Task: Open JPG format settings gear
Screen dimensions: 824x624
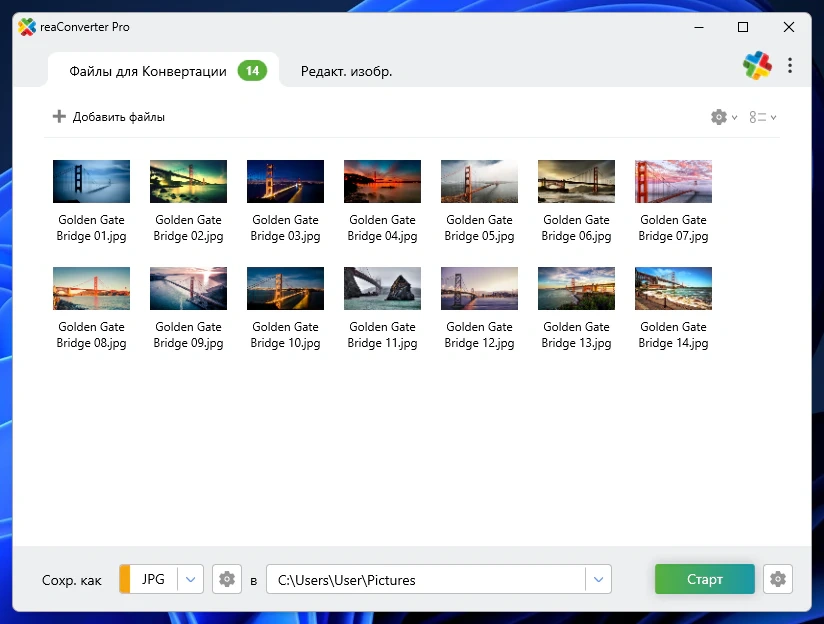Action: coord(227,579)
